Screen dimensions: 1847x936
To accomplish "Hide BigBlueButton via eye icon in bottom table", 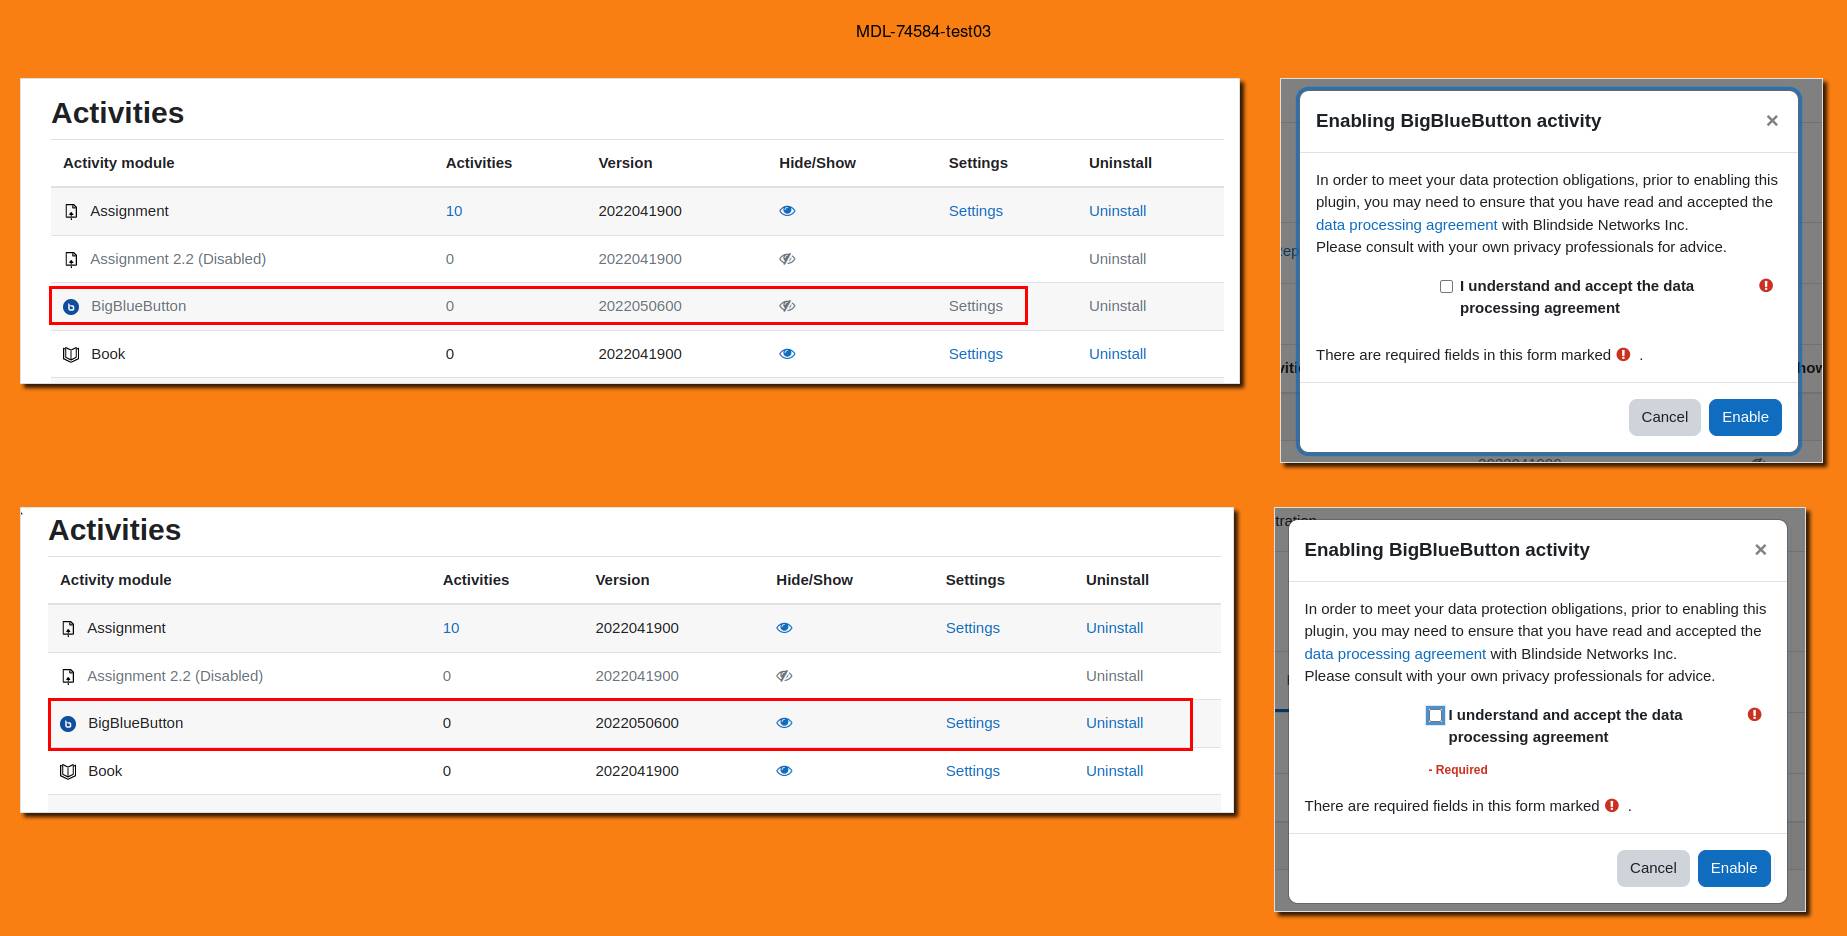I will tap(784, 723).
